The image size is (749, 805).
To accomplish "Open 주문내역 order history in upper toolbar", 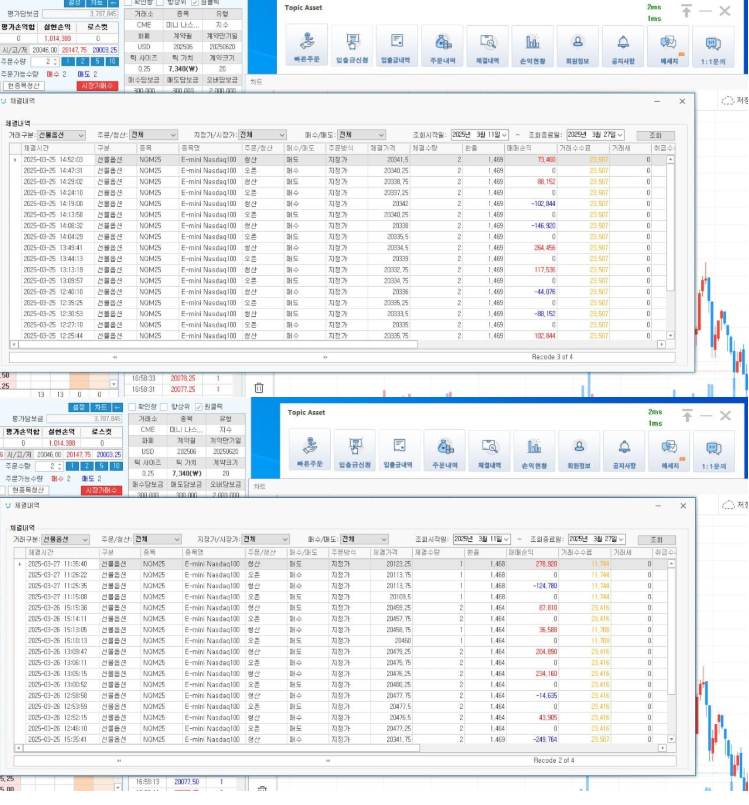I will [443, 47].
